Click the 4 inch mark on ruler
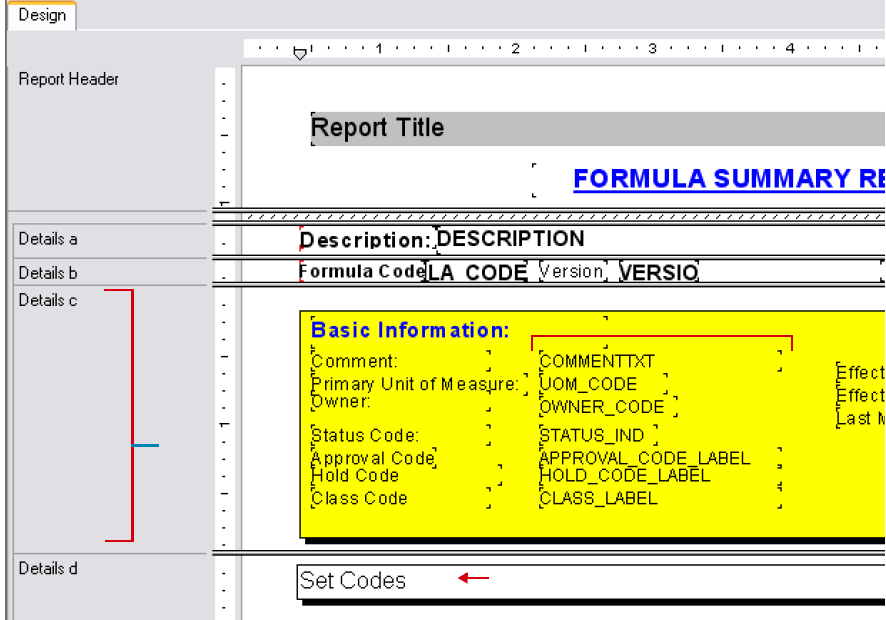Image resolution: width=886 pixels, height=620 pixels. tap(790, 49)
